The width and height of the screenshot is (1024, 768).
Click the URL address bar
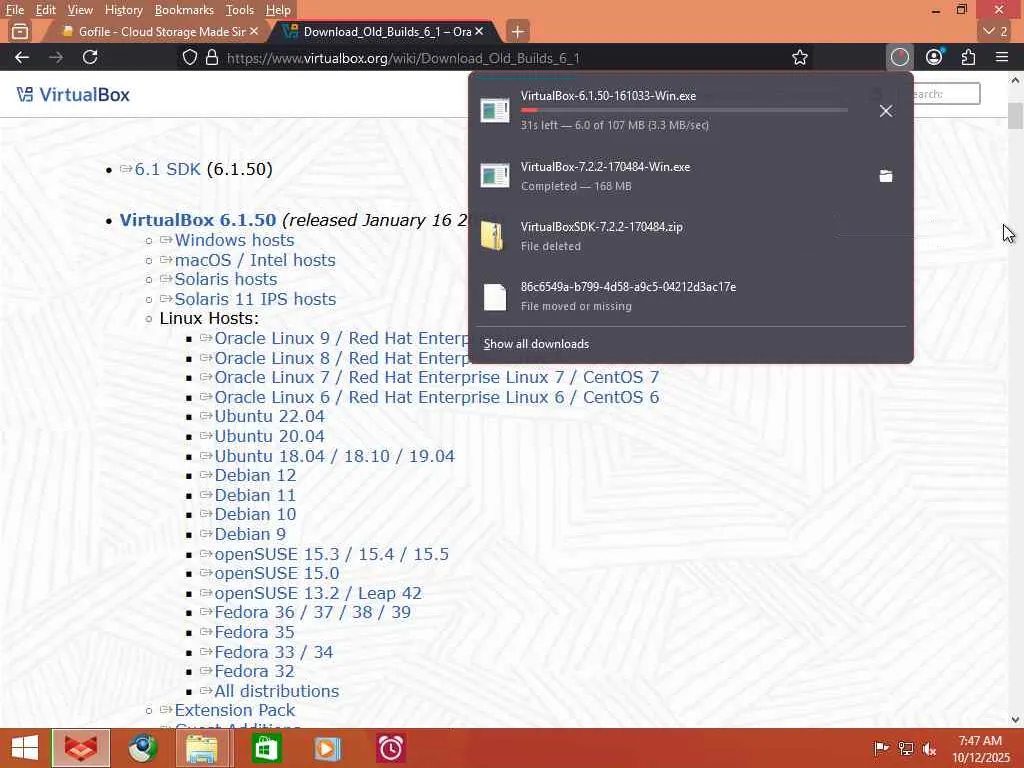(x=496, y=57)
